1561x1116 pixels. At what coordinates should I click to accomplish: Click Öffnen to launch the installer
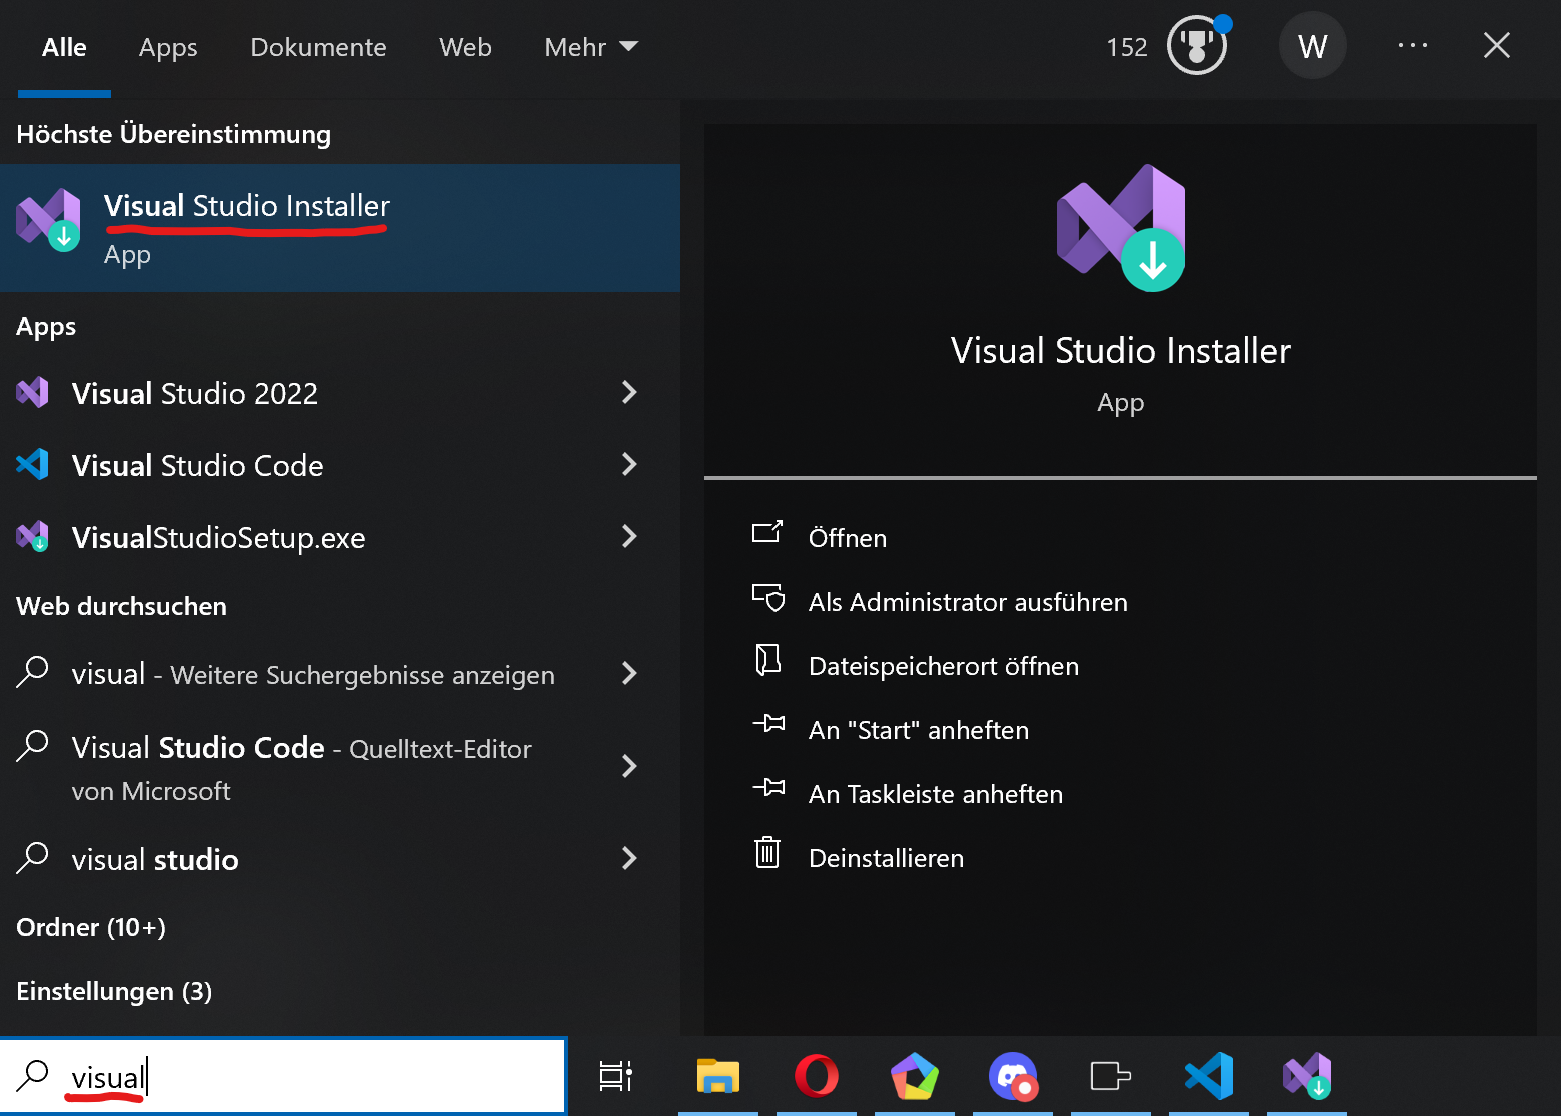(848, 538)
